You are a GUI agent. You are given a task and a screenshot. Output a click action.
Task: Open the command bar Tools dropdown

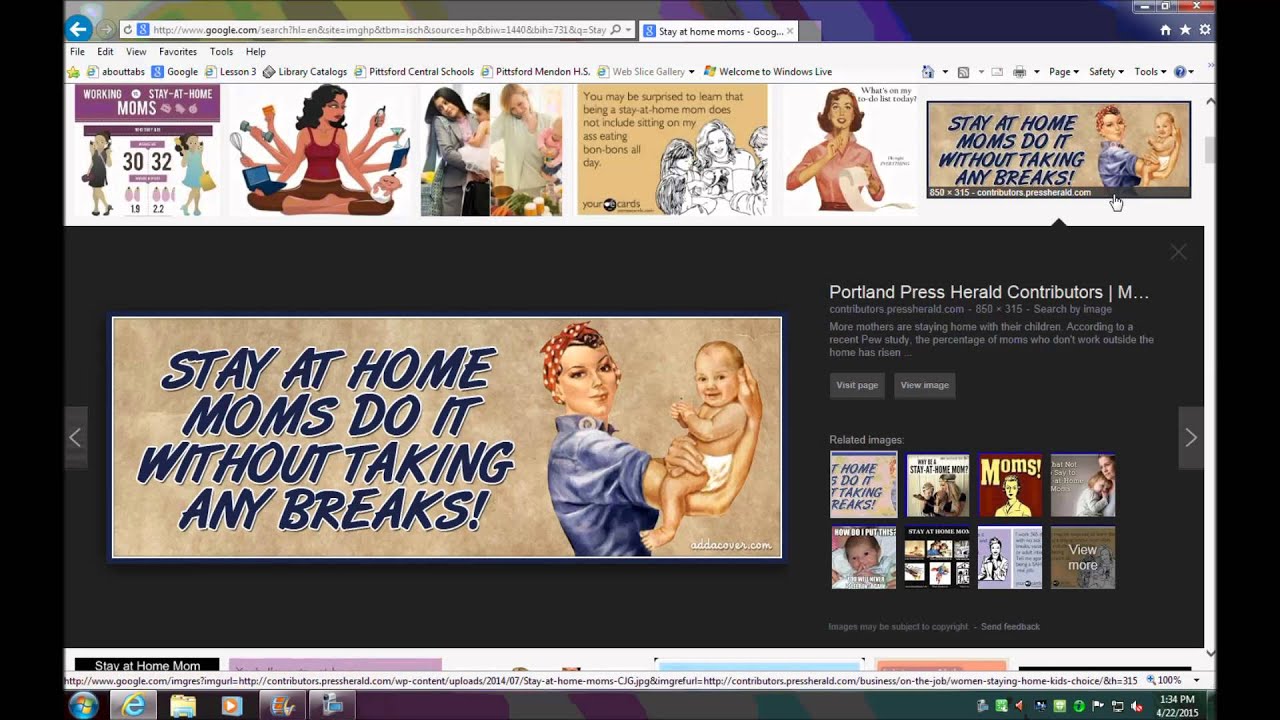coord(1150,72)
